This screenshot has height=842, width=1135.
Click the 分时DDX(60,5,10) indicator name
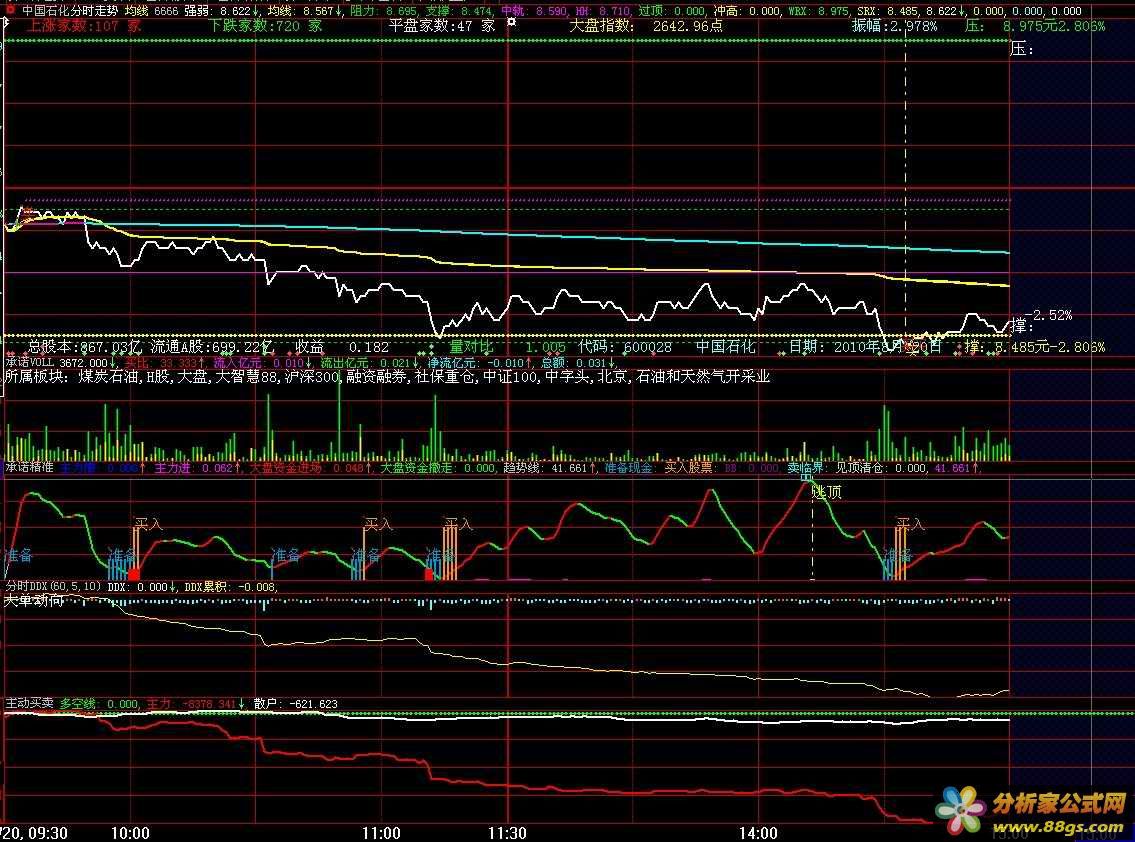point(54,586)
